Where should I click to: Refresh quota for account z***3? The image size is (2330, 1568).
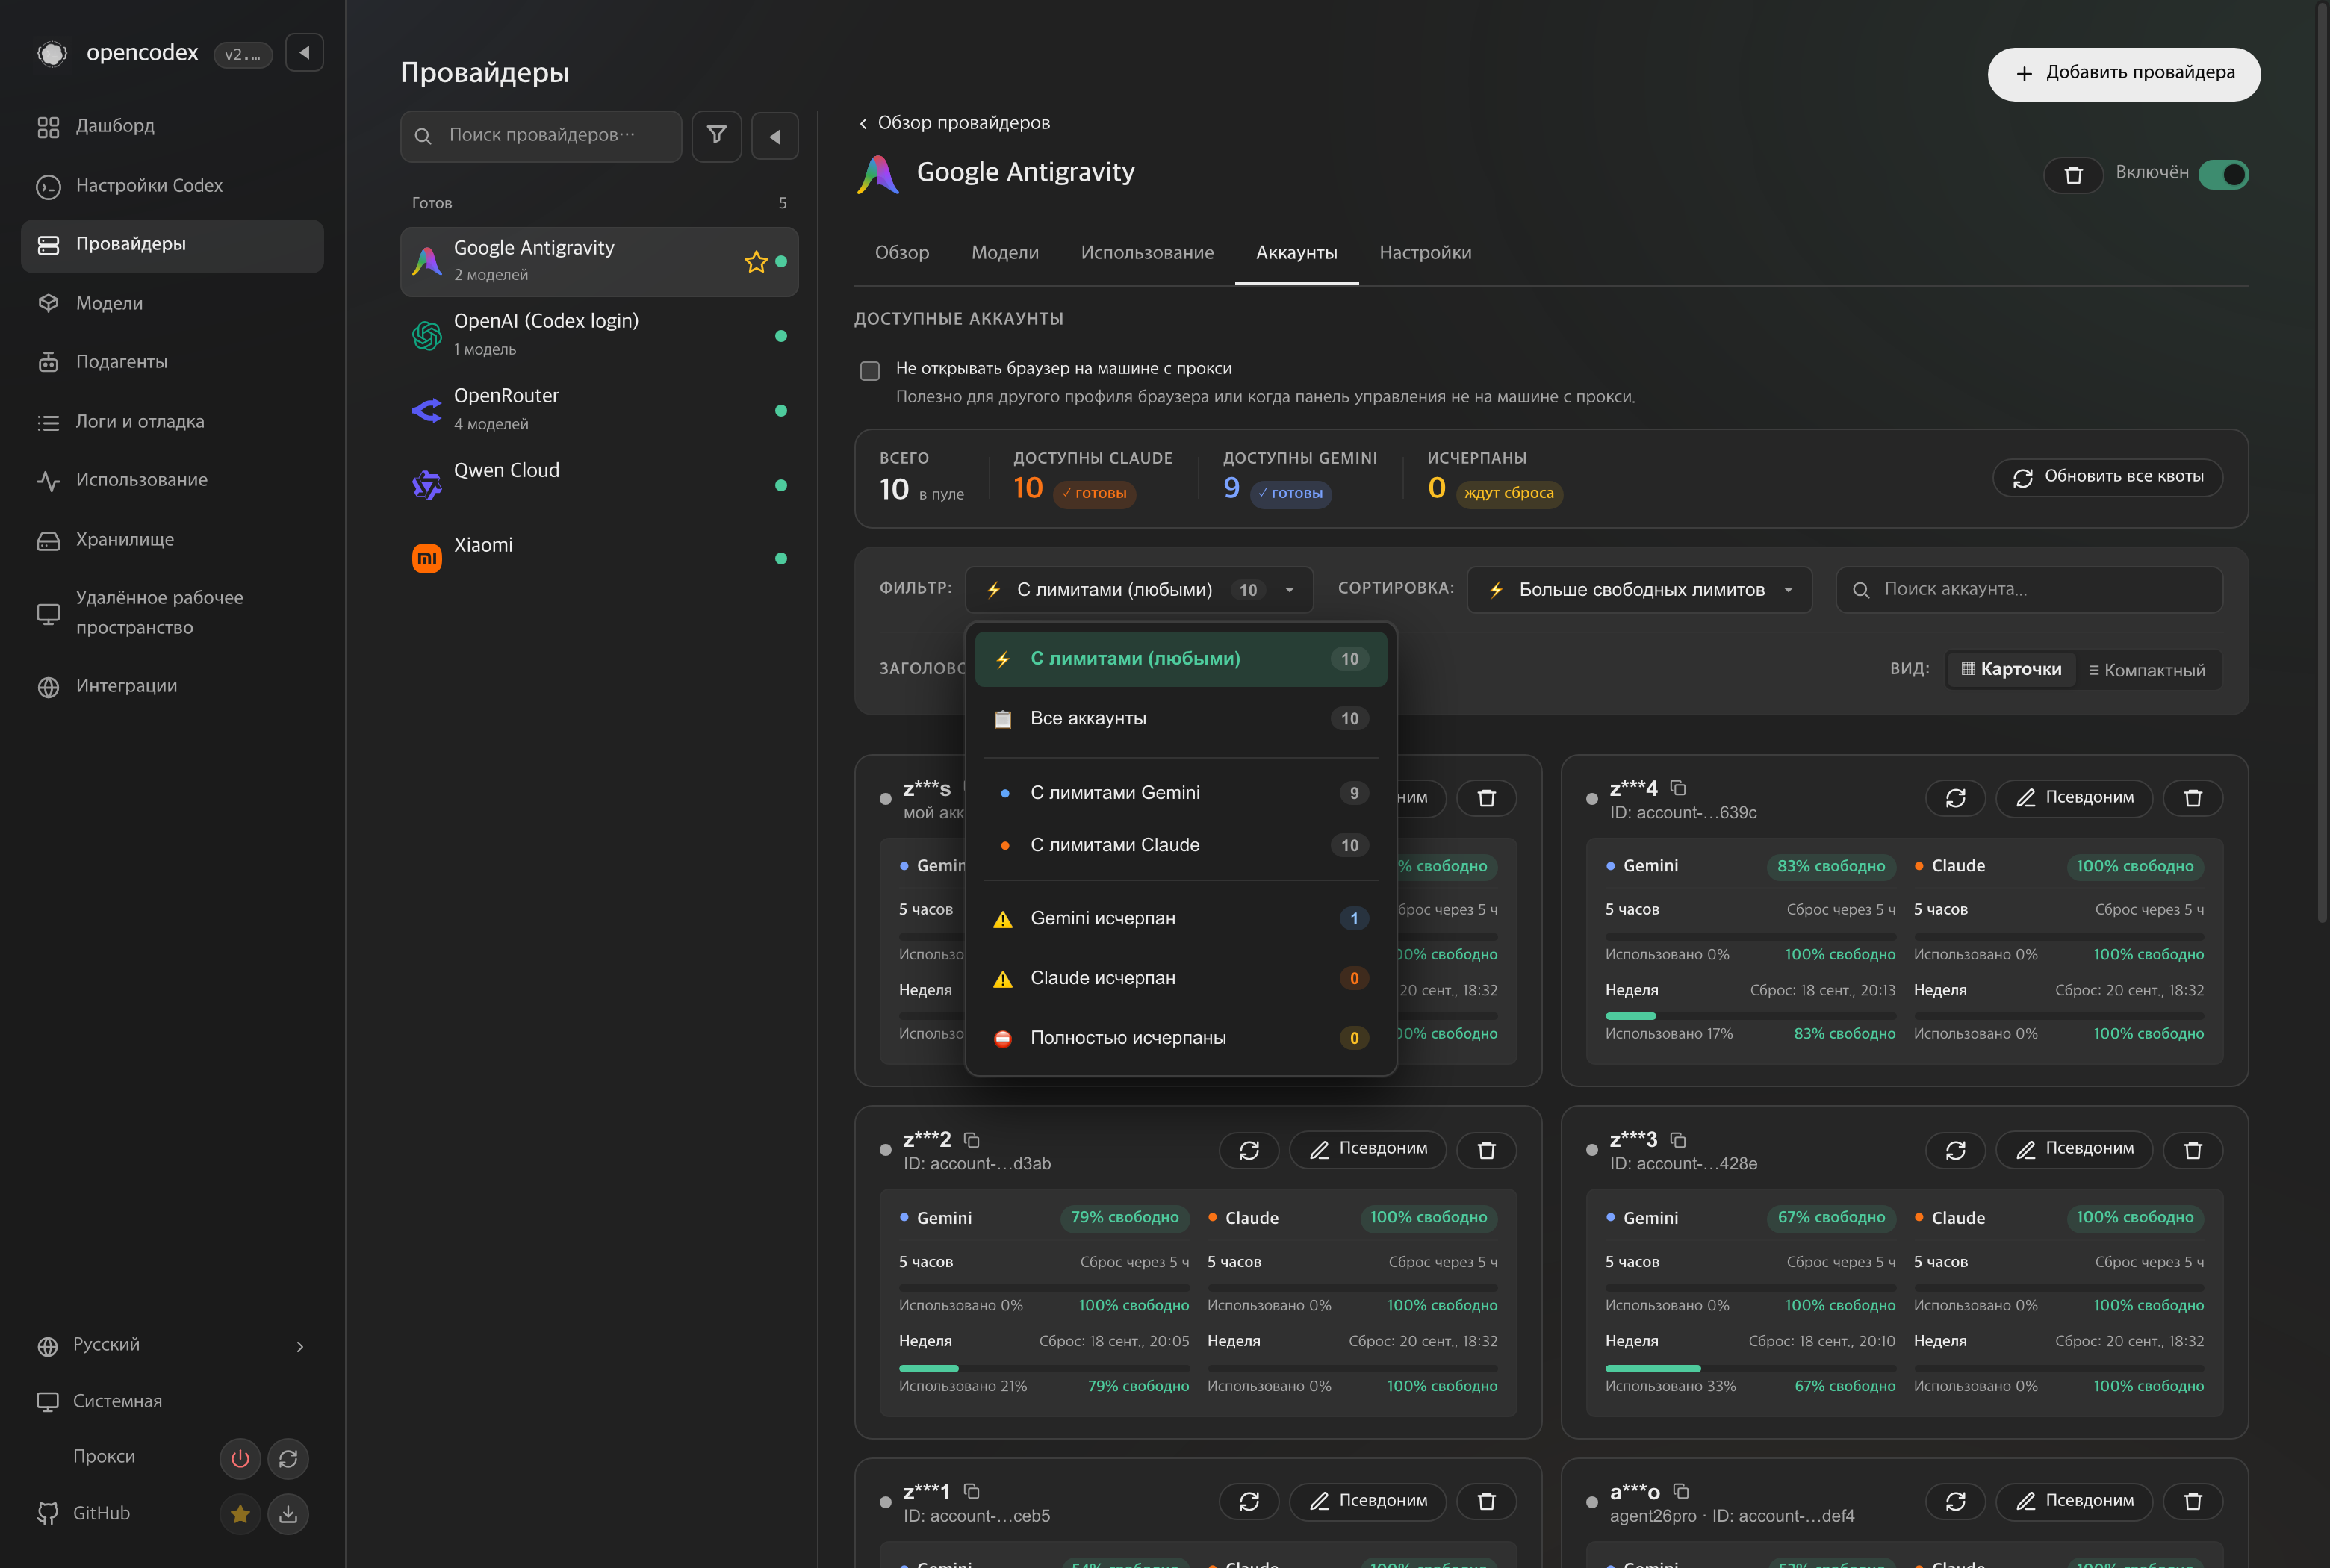1955,1150
